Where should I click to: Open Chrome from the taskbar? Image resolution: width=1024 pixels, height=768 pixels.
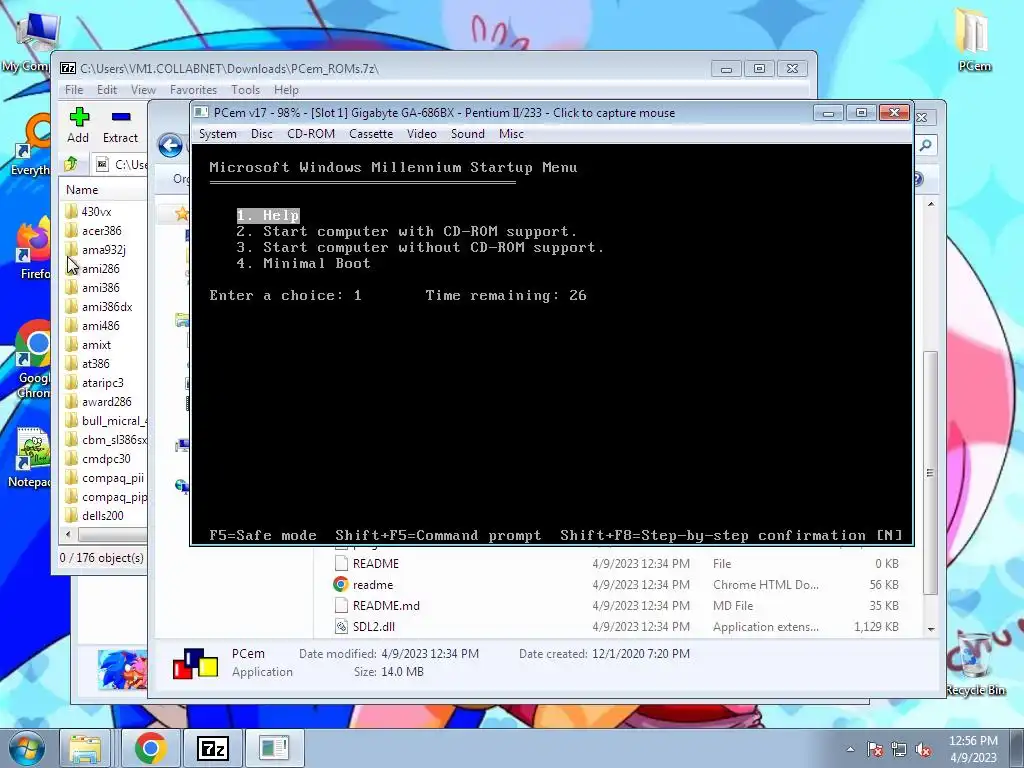pos(151,748)
